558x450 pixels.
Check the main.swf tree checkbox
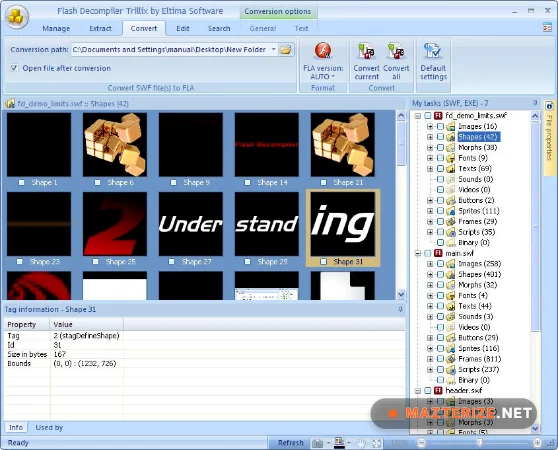point(428,253)
